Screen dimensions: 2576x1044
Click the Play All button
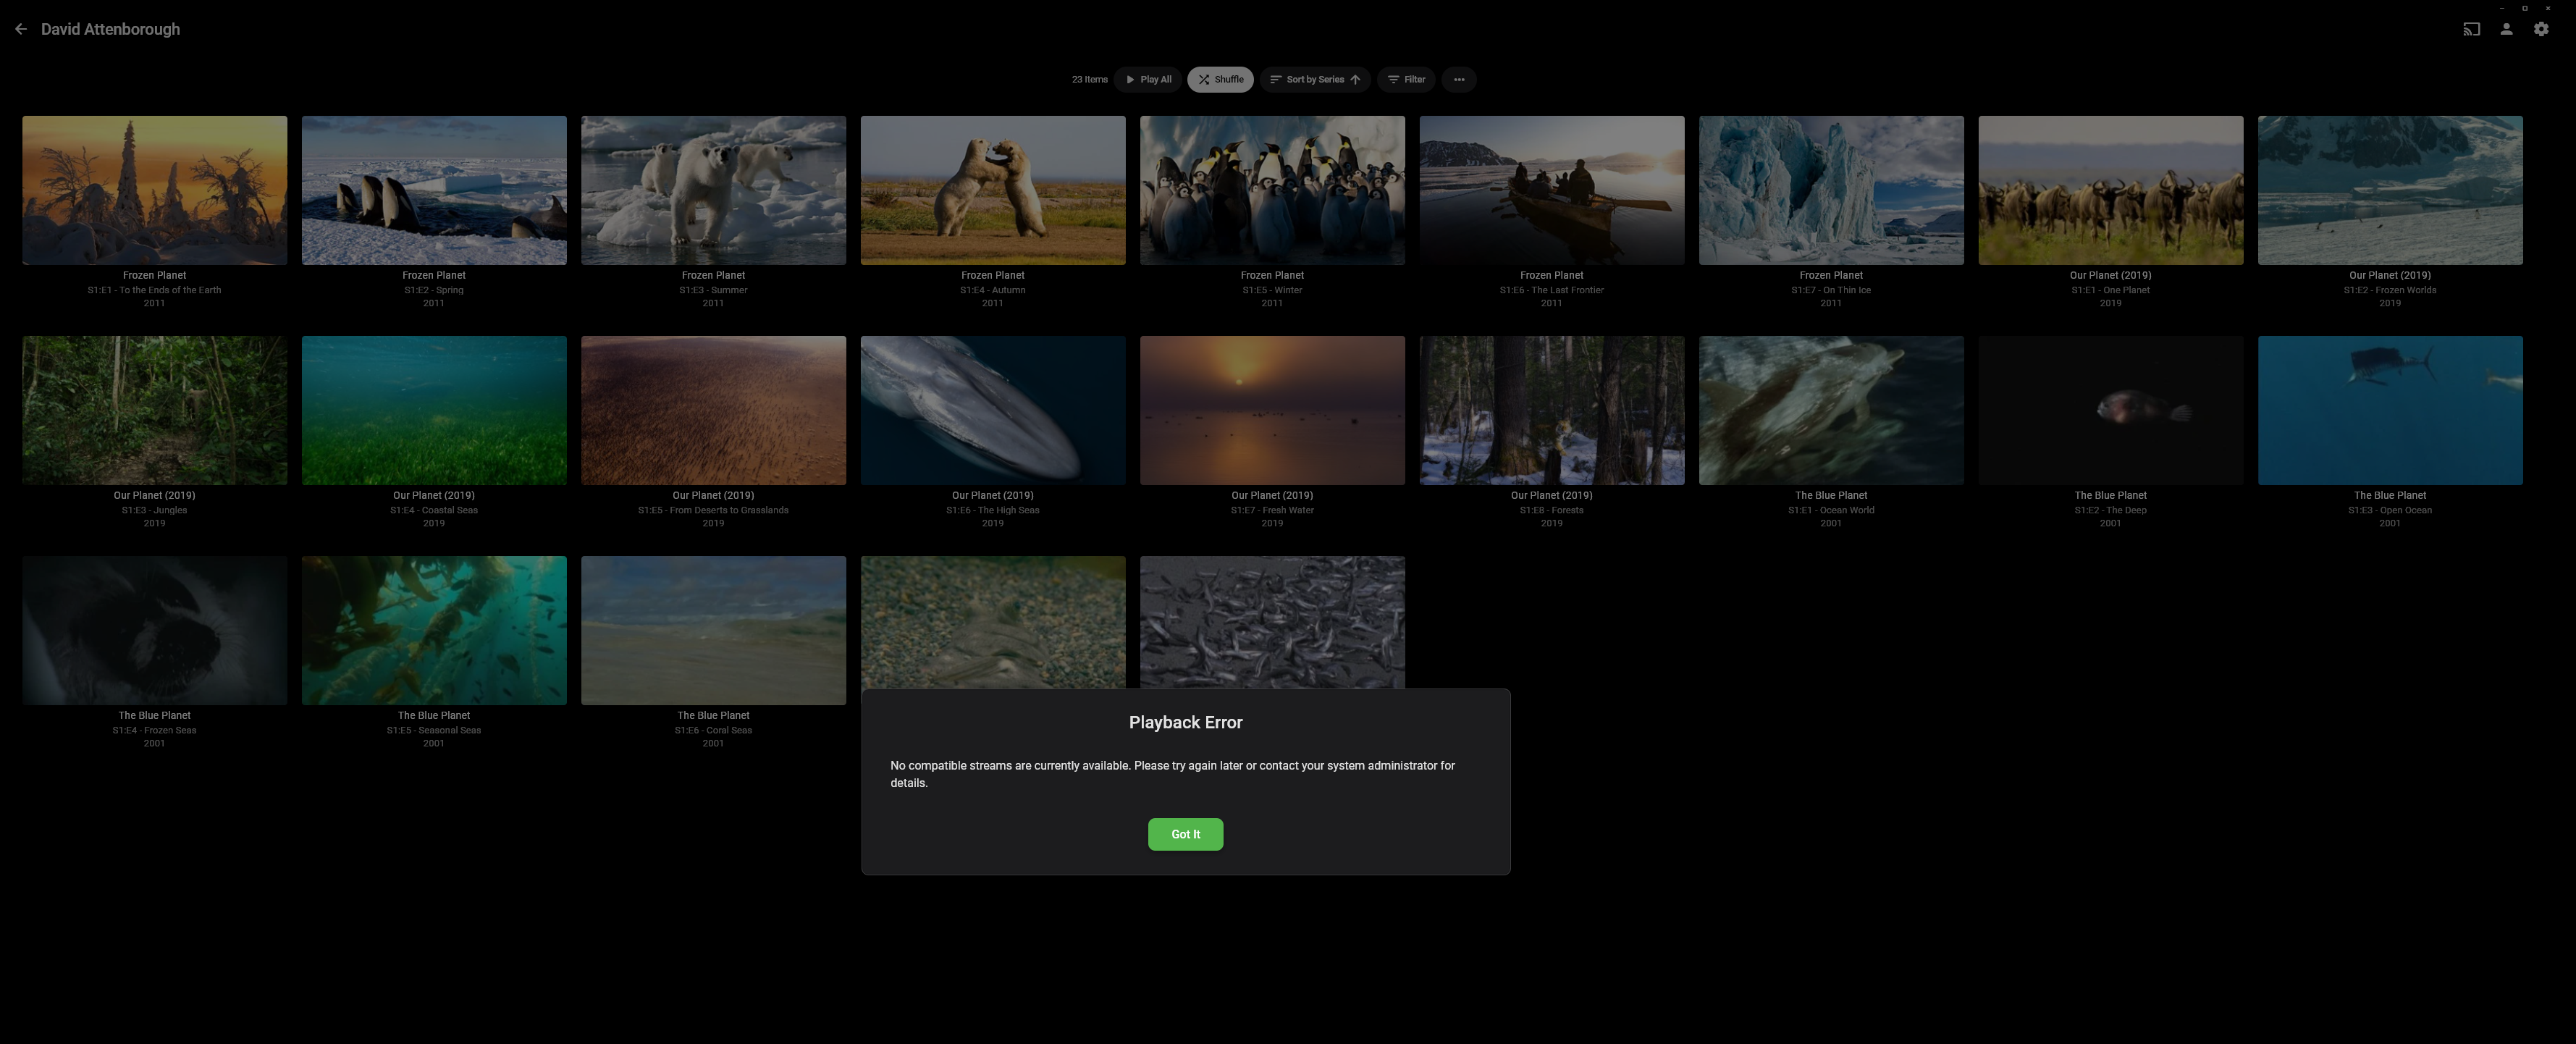click(x=1148, y=79)
